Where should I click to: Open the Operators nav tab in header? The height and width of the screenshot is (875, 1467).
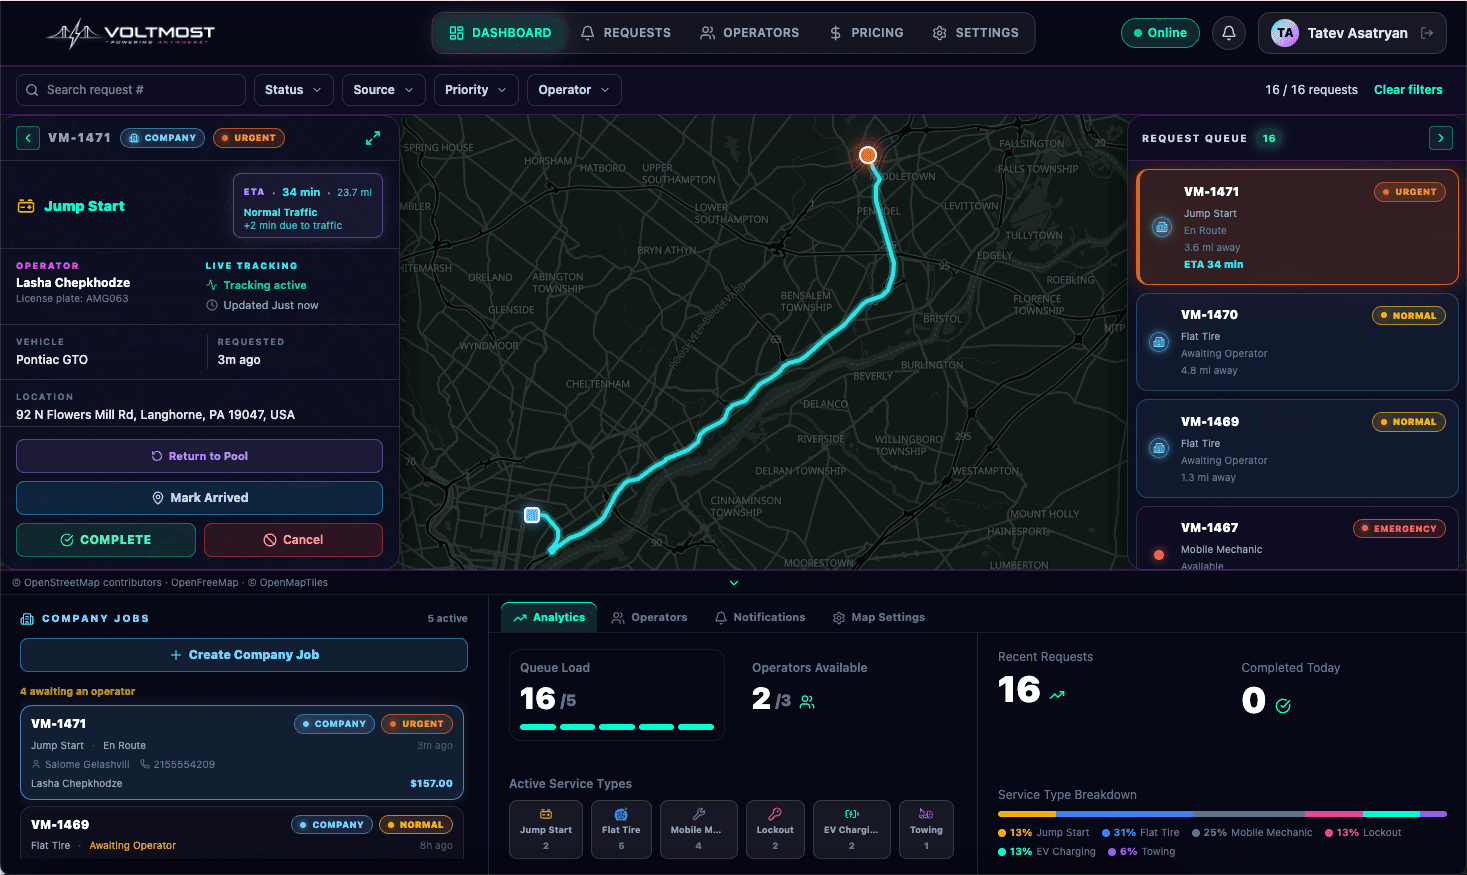pyautogui.click(x=749, y=33)
